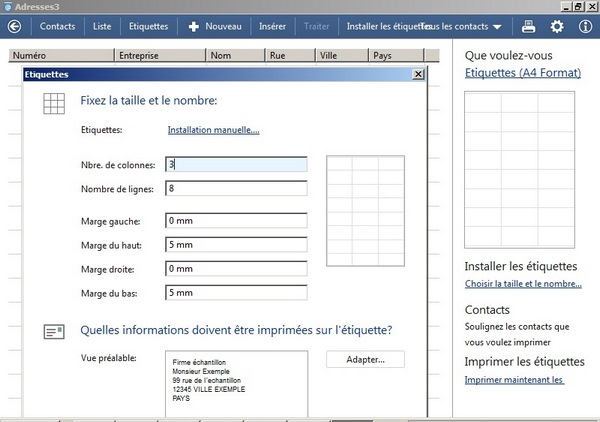Open the Etiquettes toolbar tab
This screenshot has height=422, width=600.
(148, 26)
